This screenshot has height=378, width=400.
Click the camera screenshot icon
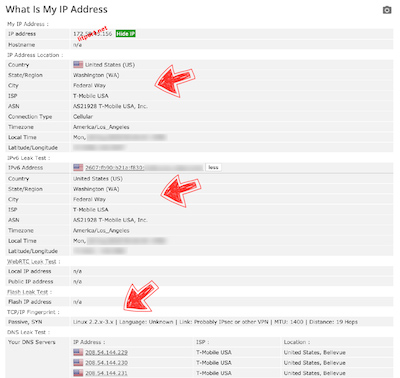pos(387,10)
